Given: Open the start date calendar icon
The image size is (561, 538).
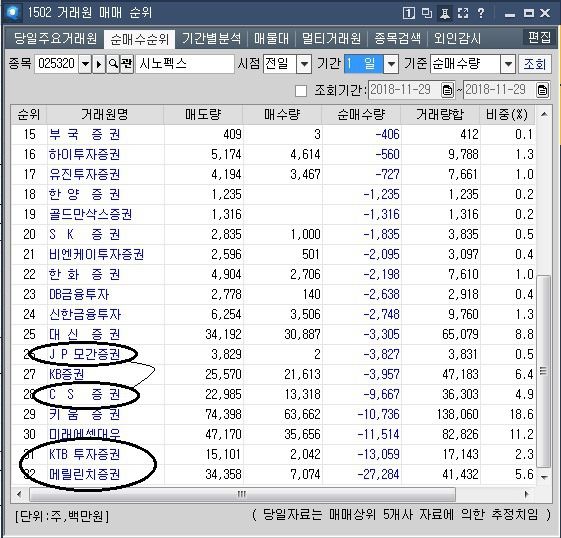Looking at the screenshot, I should point(447,90).
